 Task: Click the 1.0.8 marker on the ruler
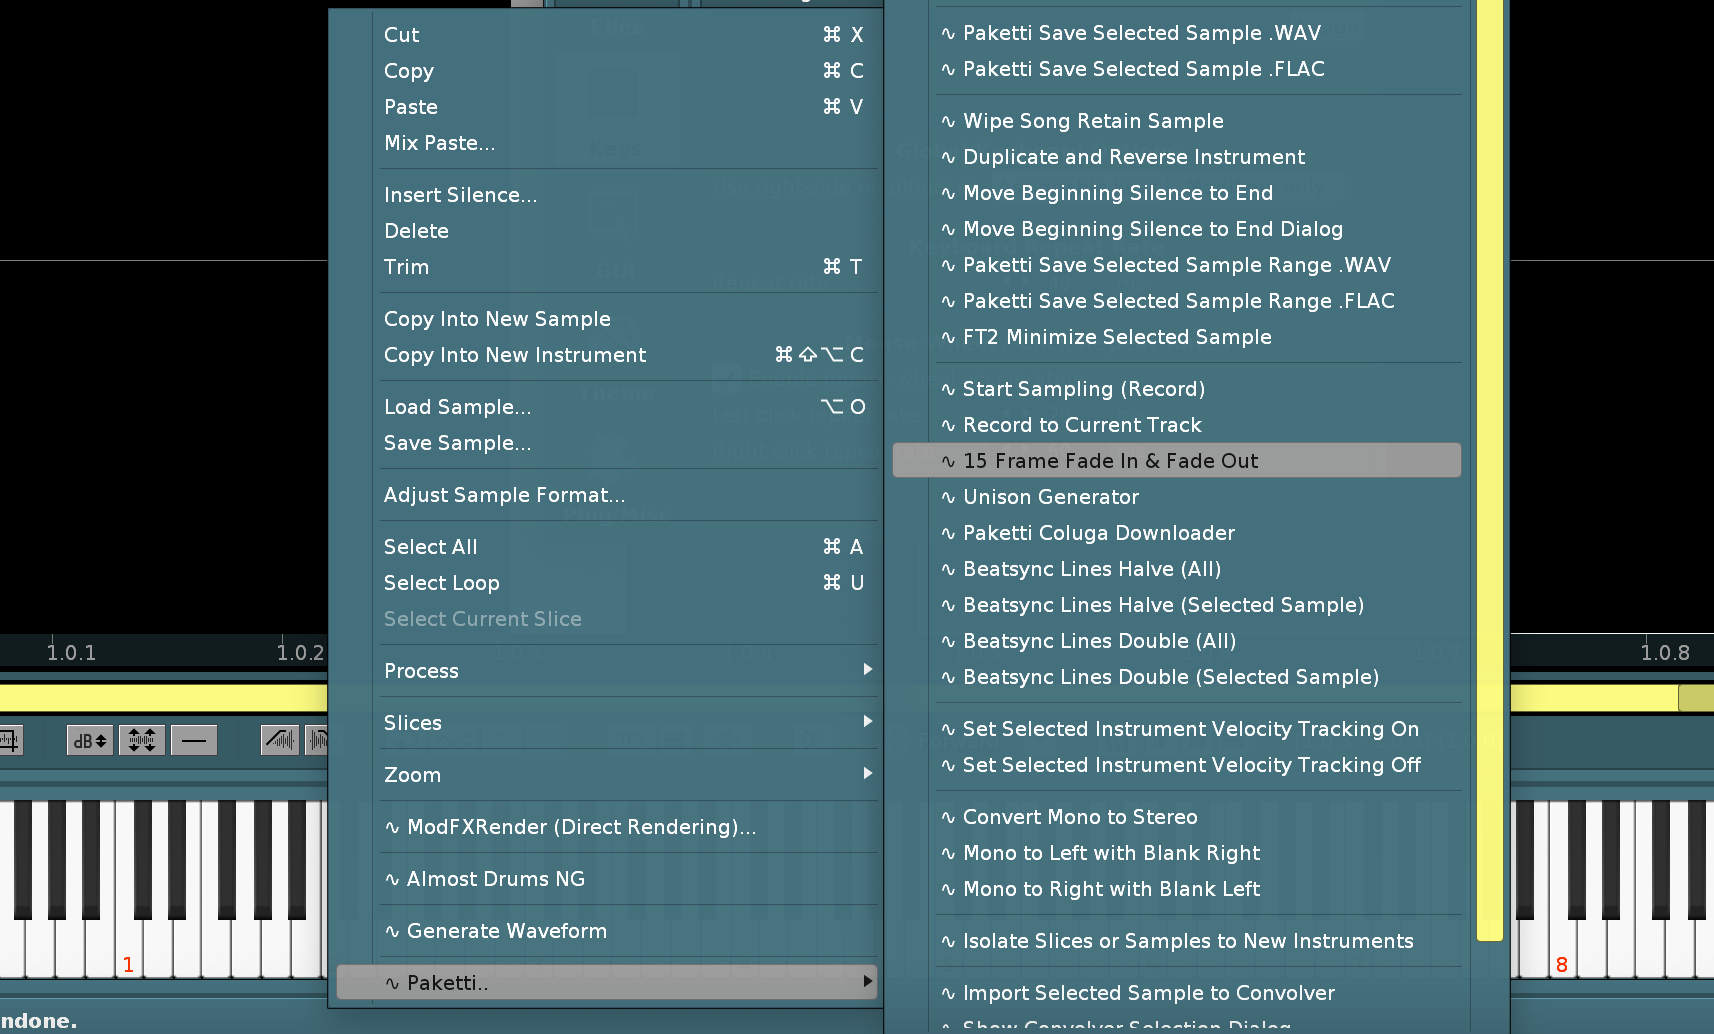pos(1664,653)
